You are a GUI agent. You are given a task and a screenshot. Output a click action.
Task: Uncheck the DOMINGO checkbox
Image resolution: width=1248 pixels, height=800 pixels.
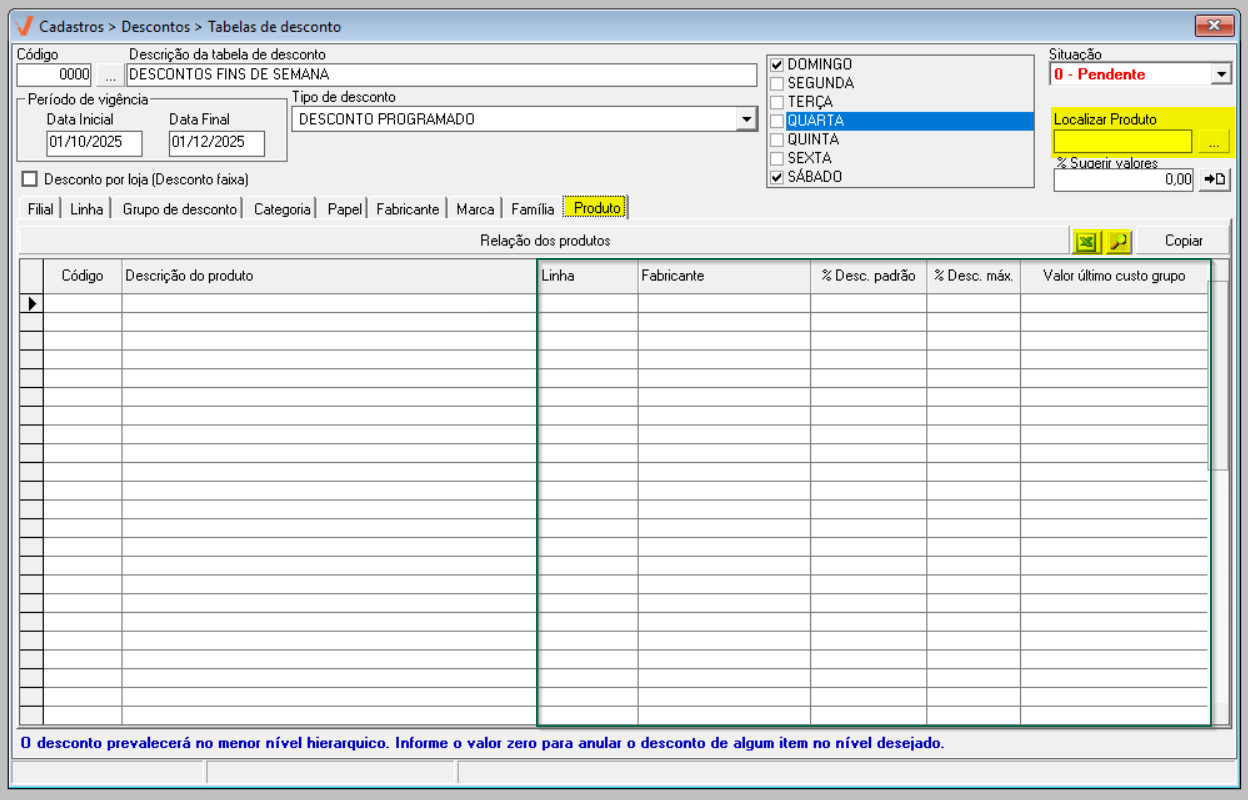pyautogui.click(x=776, y=65)
